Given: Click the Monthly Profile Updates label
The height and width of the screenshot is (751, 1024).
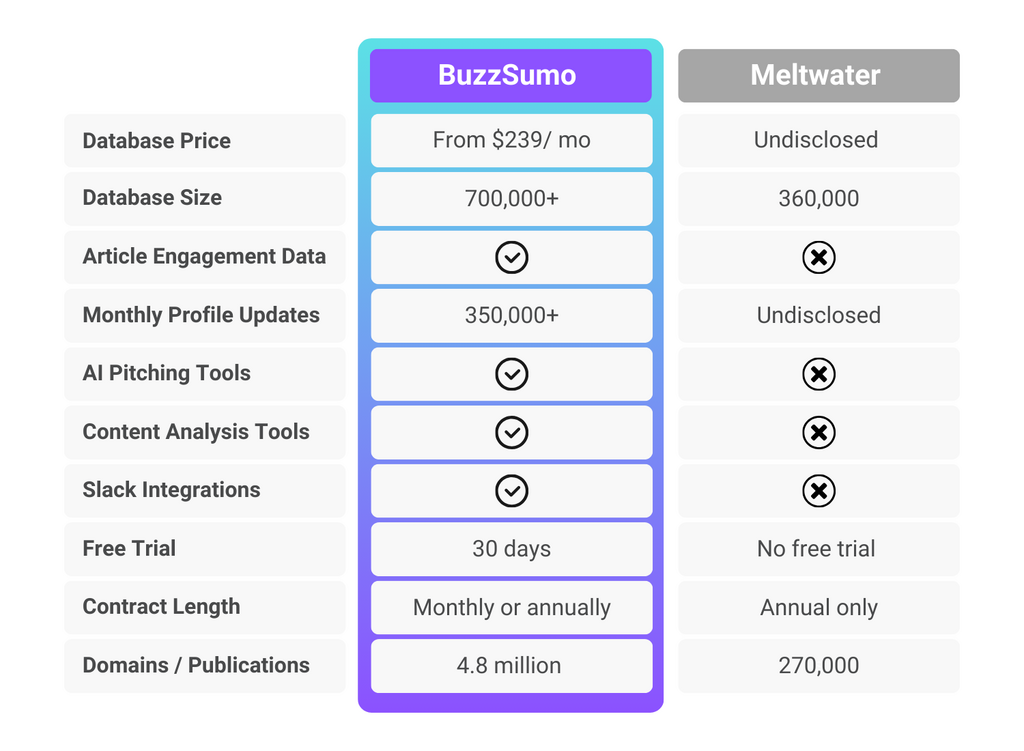Looking at the screenshot, I should tap(201, 315).
